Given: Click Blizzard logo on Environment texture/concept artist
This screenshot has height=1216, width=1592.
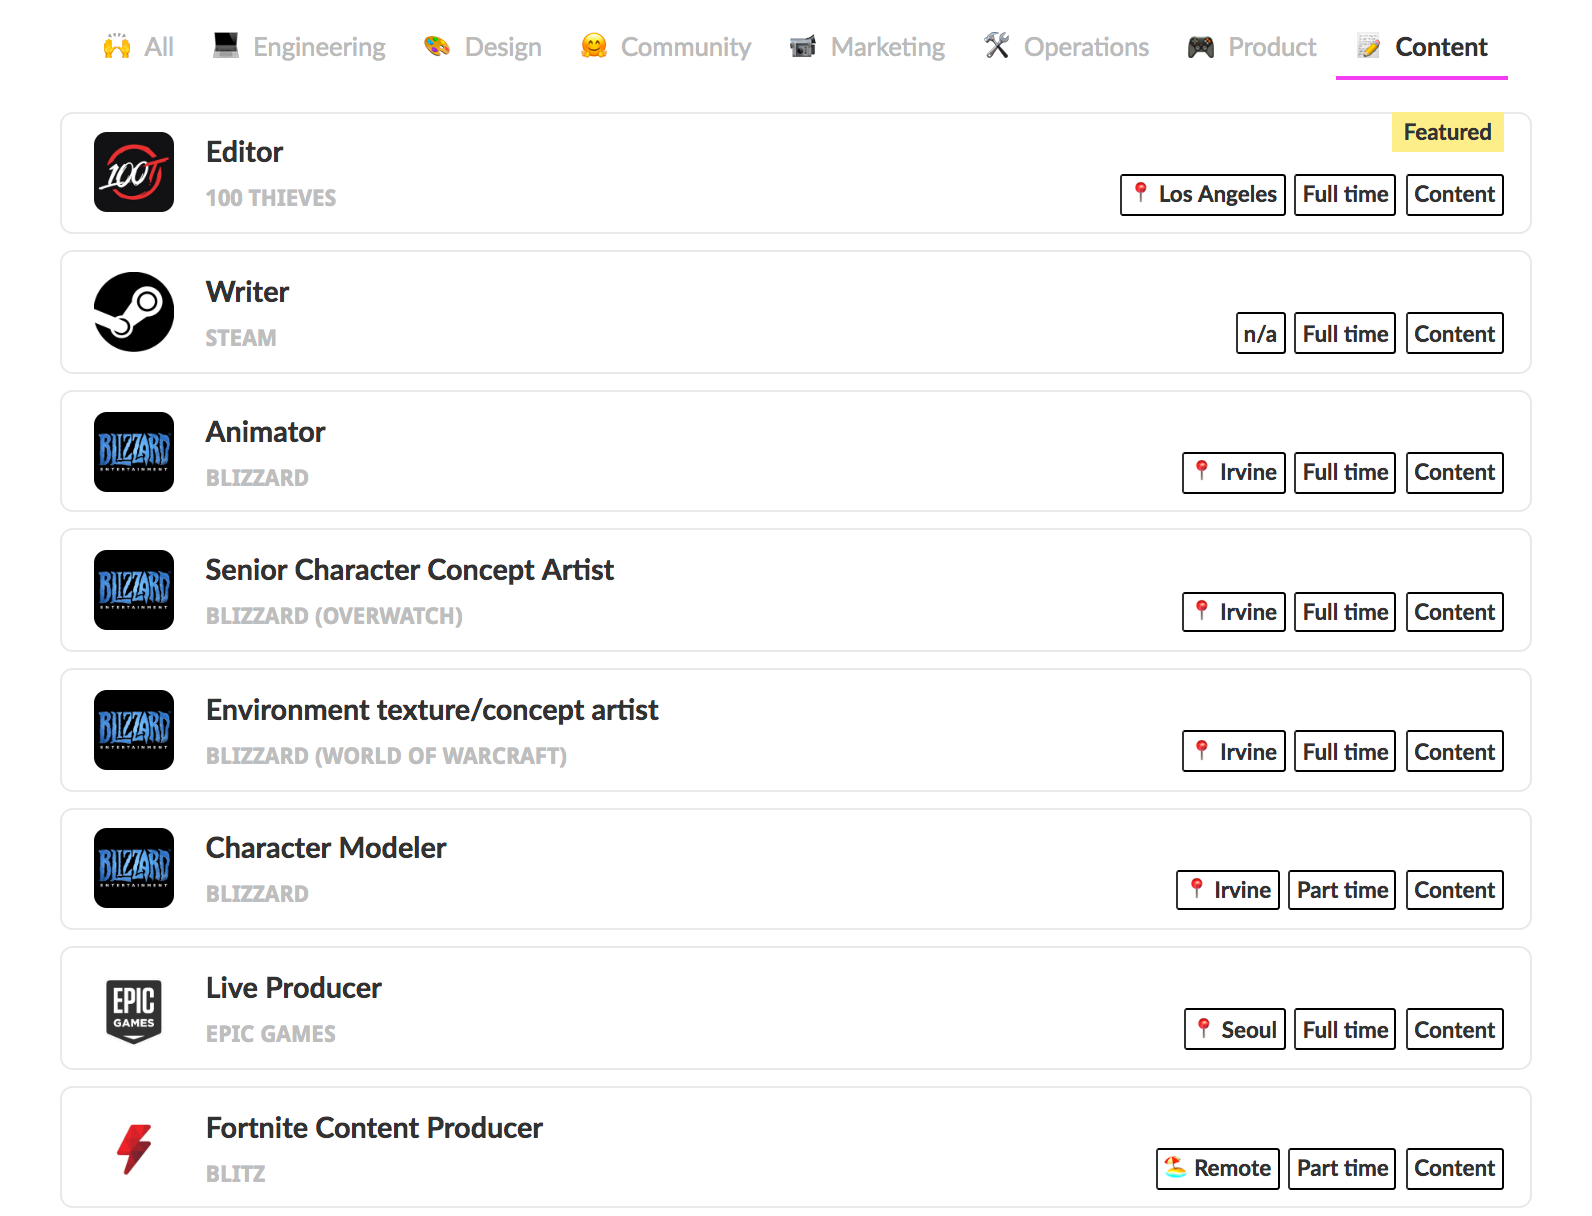Looking at the screenshot, I should click(x=134, y=730).
